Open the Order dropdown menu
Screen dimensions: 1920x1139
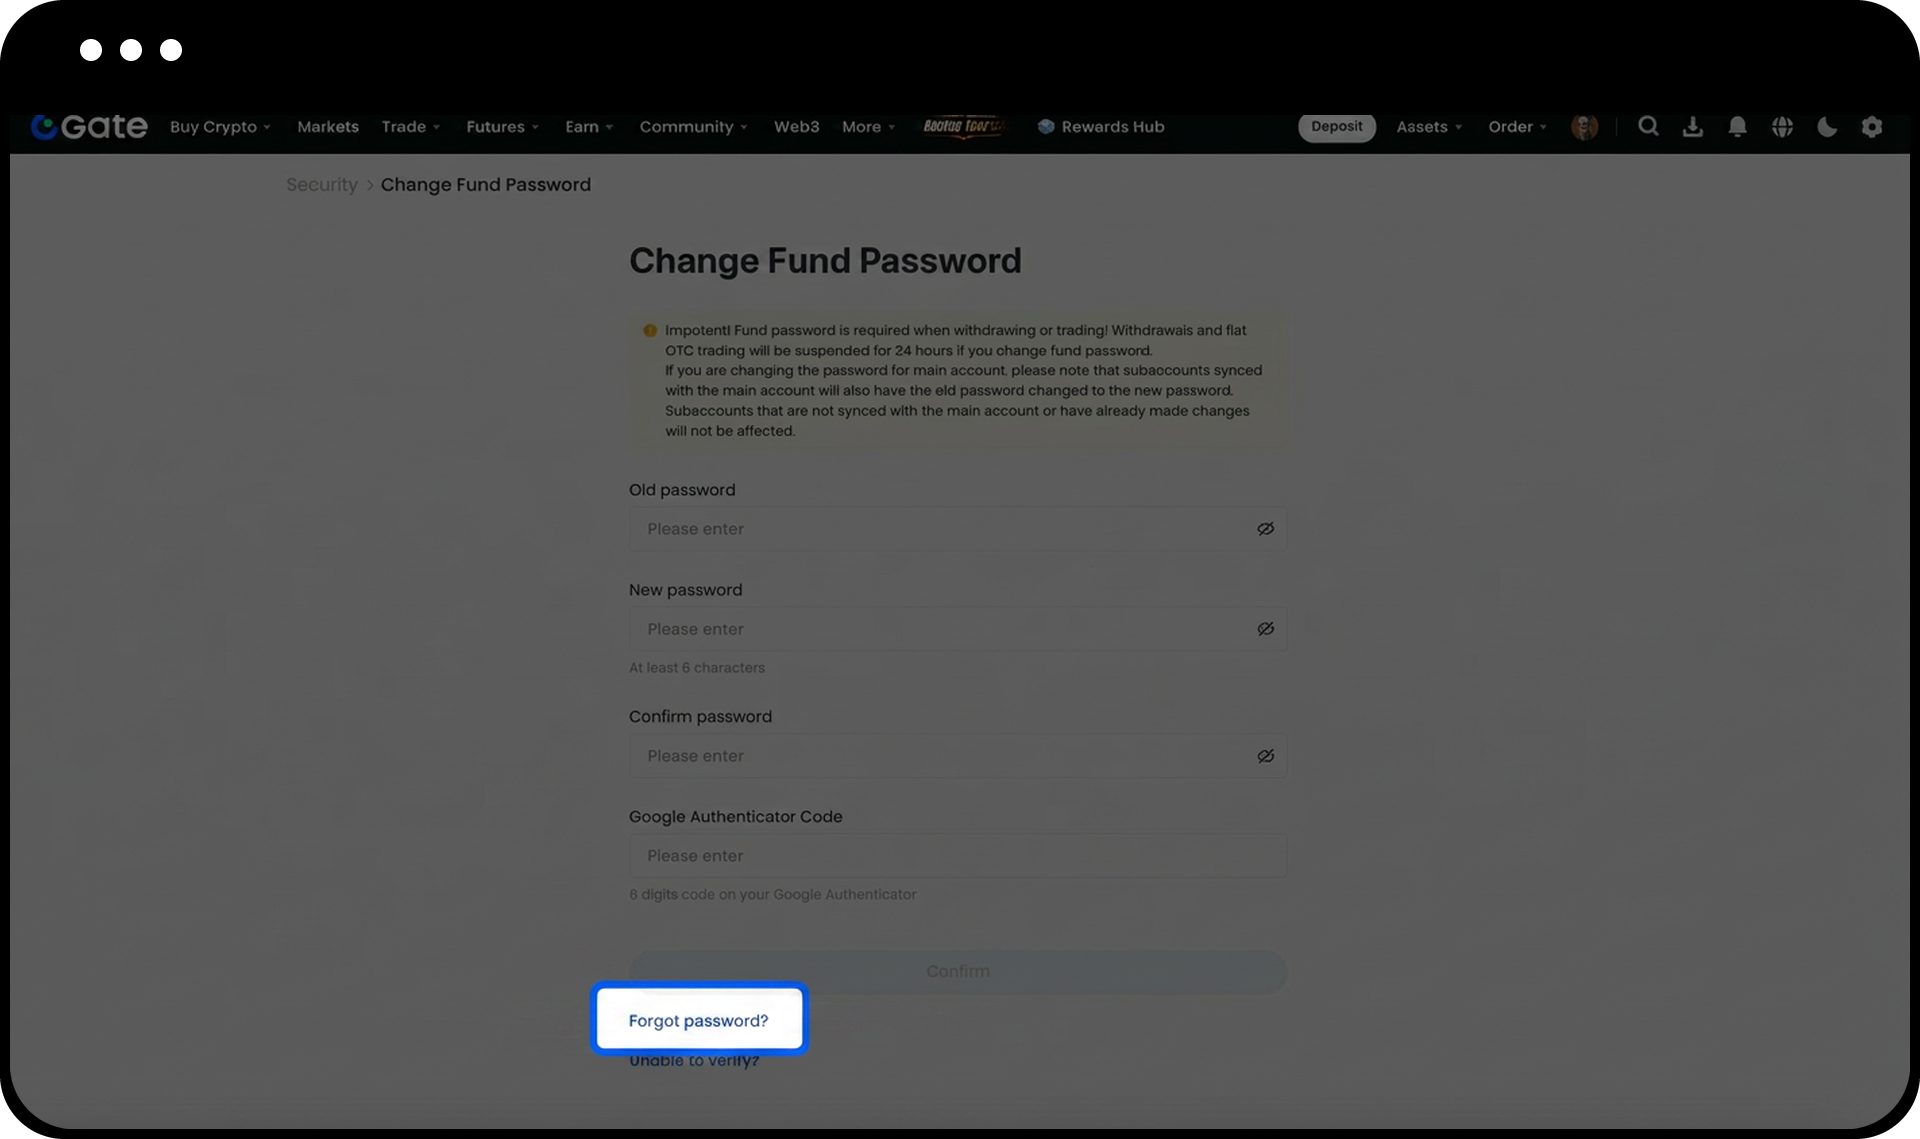(x=1517, y=127)
